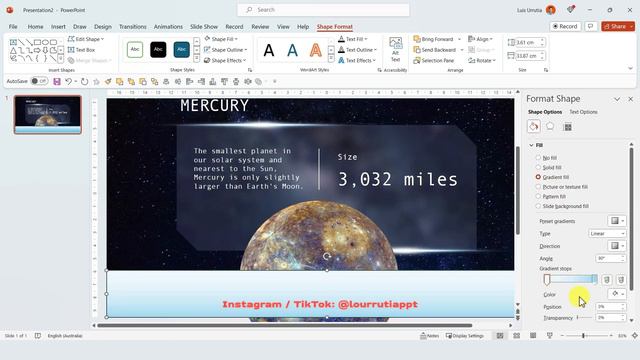
Task: Open the Alt Text accessibility button
Action: click(395, 49)
